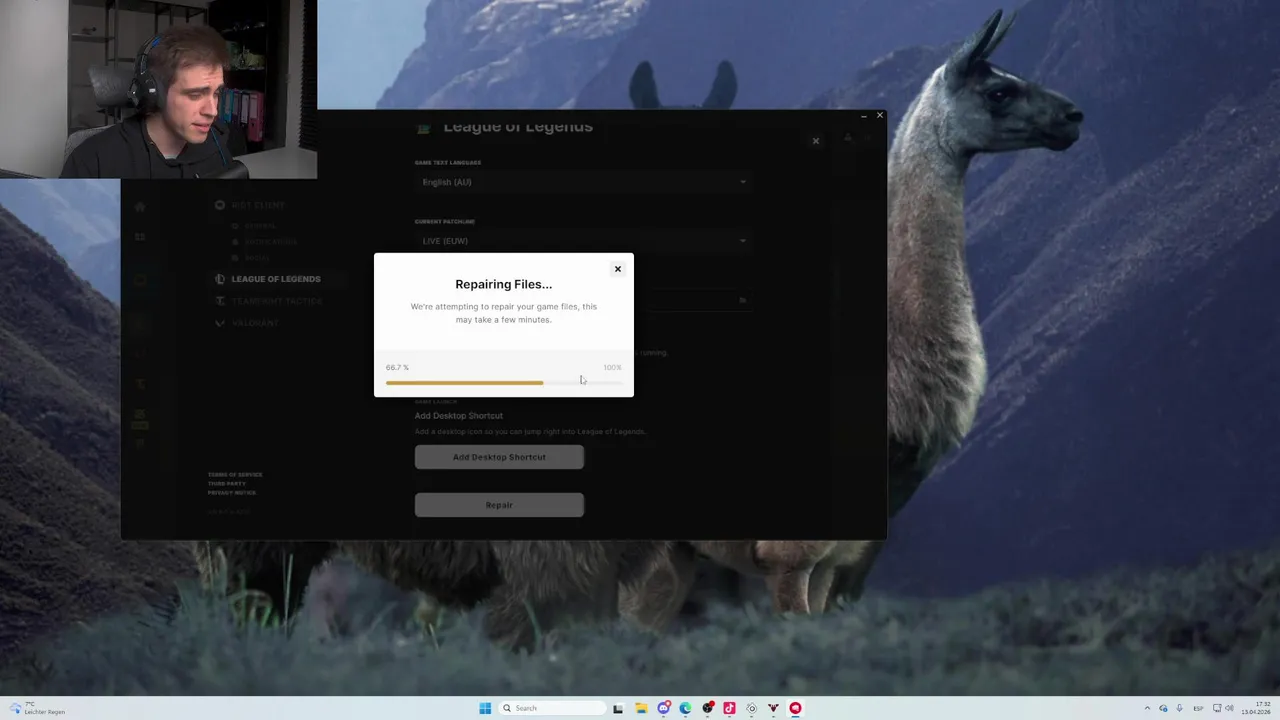Open Valorant from the taskbar
Image resolution: width=1280 pixels, height=720 pixels.
pos(773,708)
